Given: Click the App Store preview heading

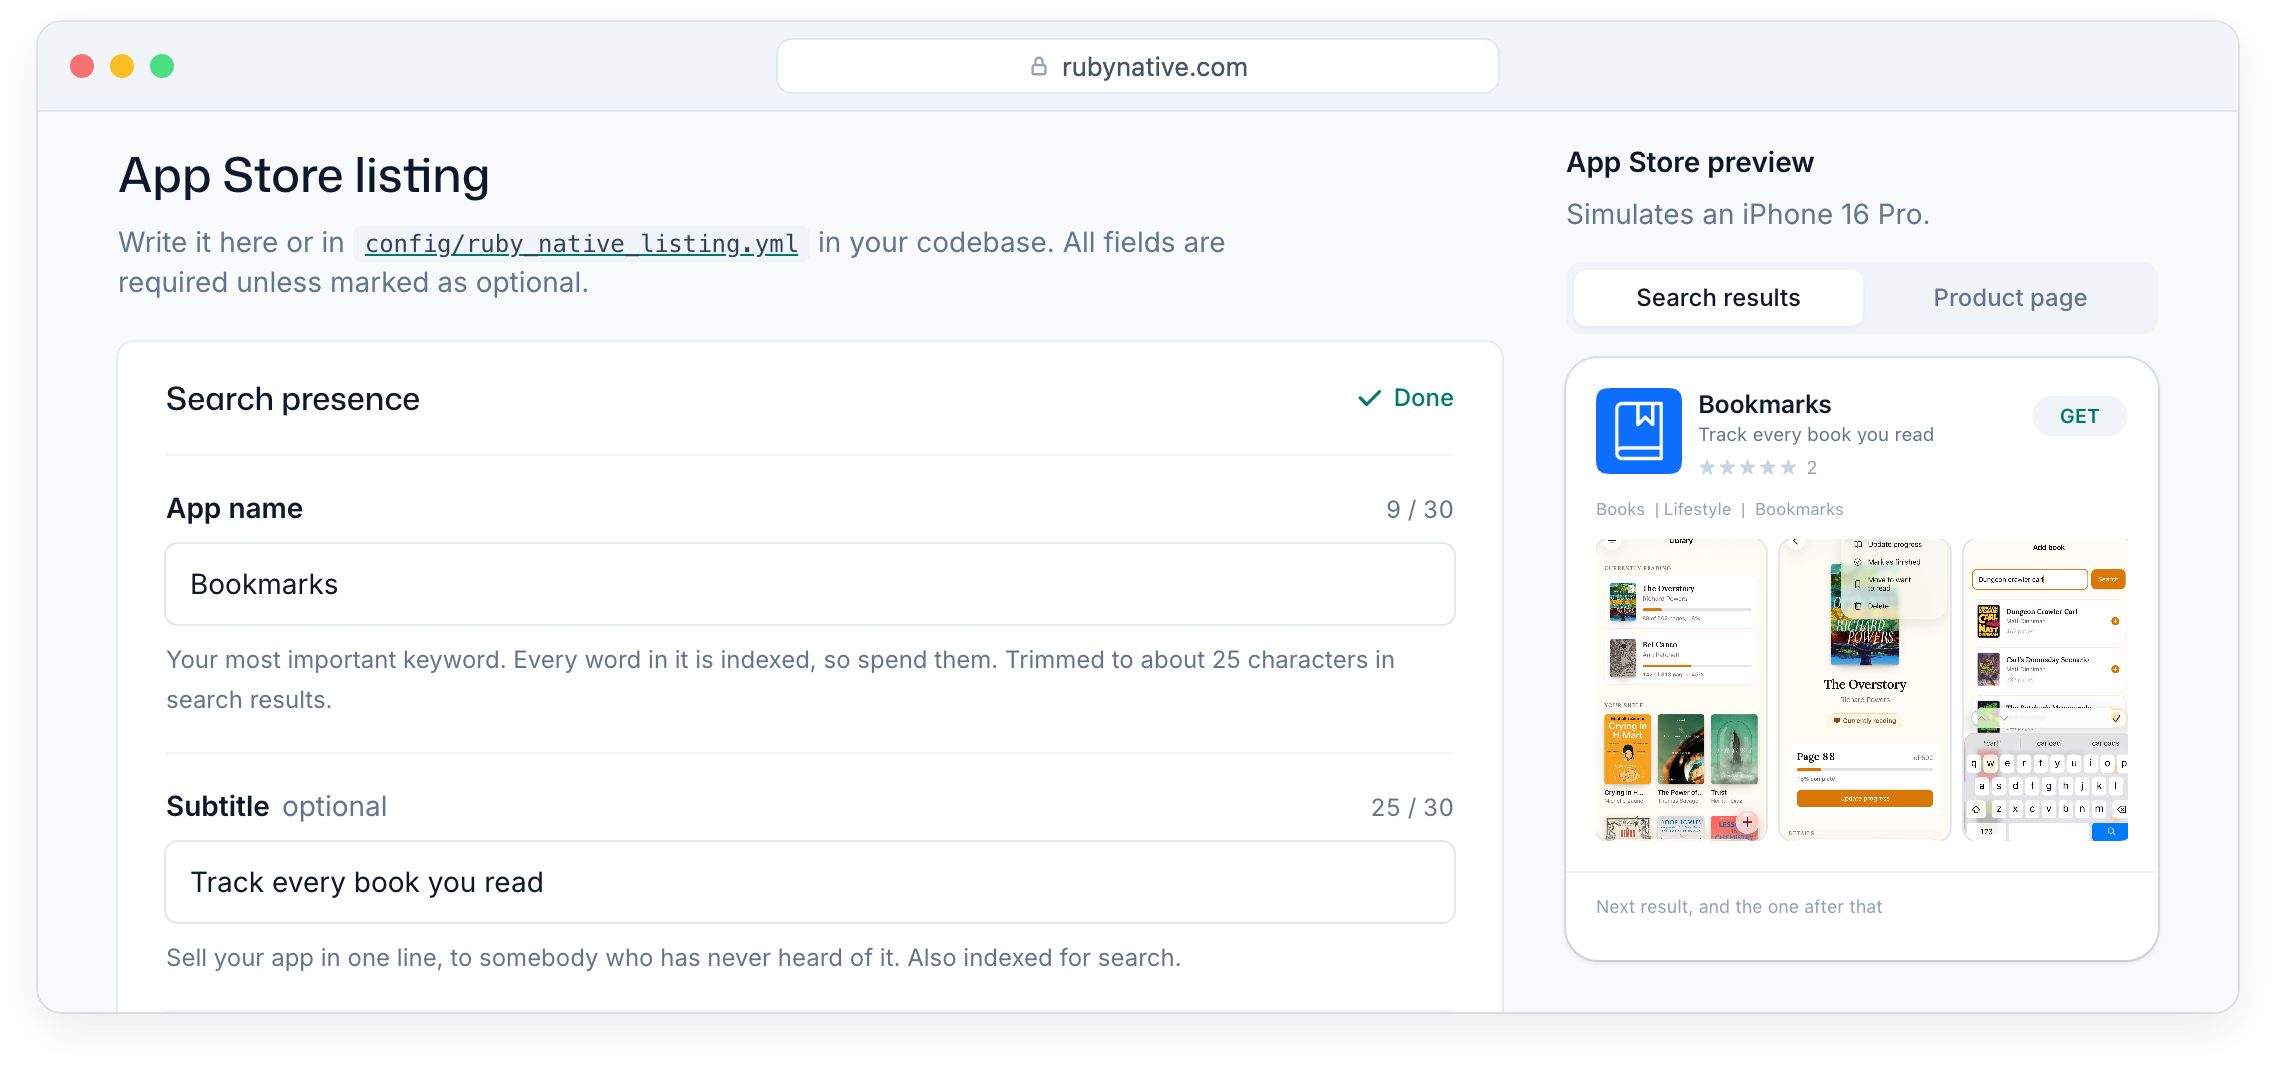Looking at the screenshot, I should click(1689, 162).
